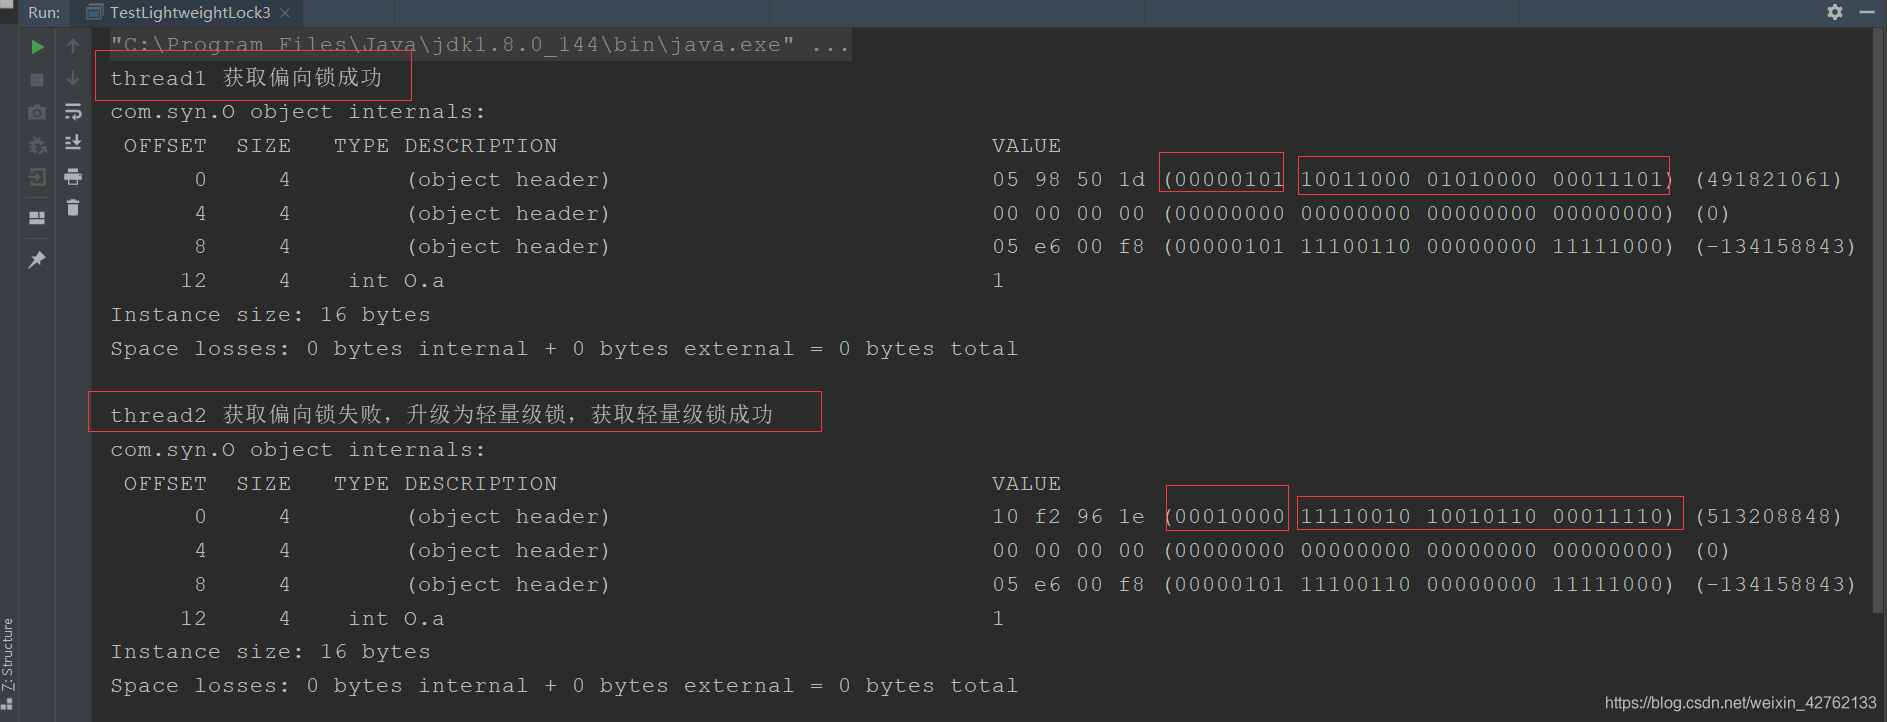Click the Down the Stack Trace arrow

coord(73,79)
